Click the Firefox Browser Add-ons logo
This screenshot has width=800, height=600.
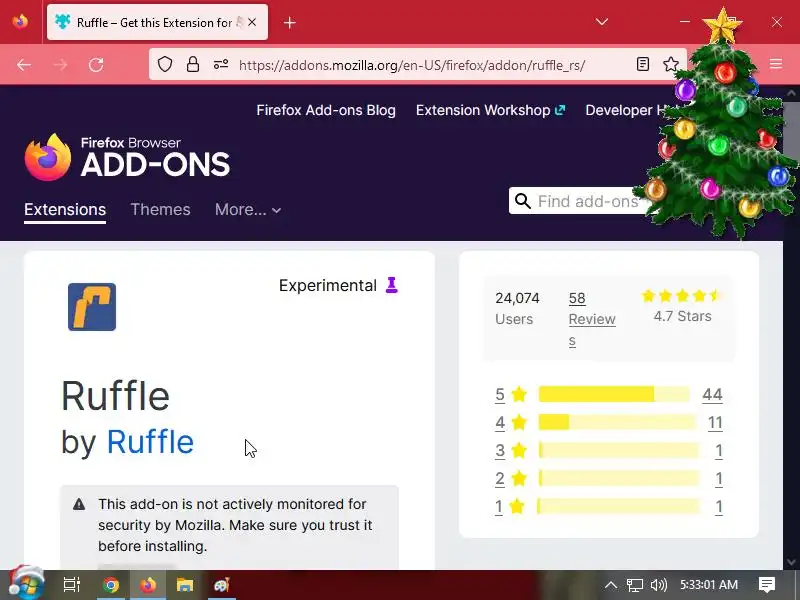click(x=128, y=157)
